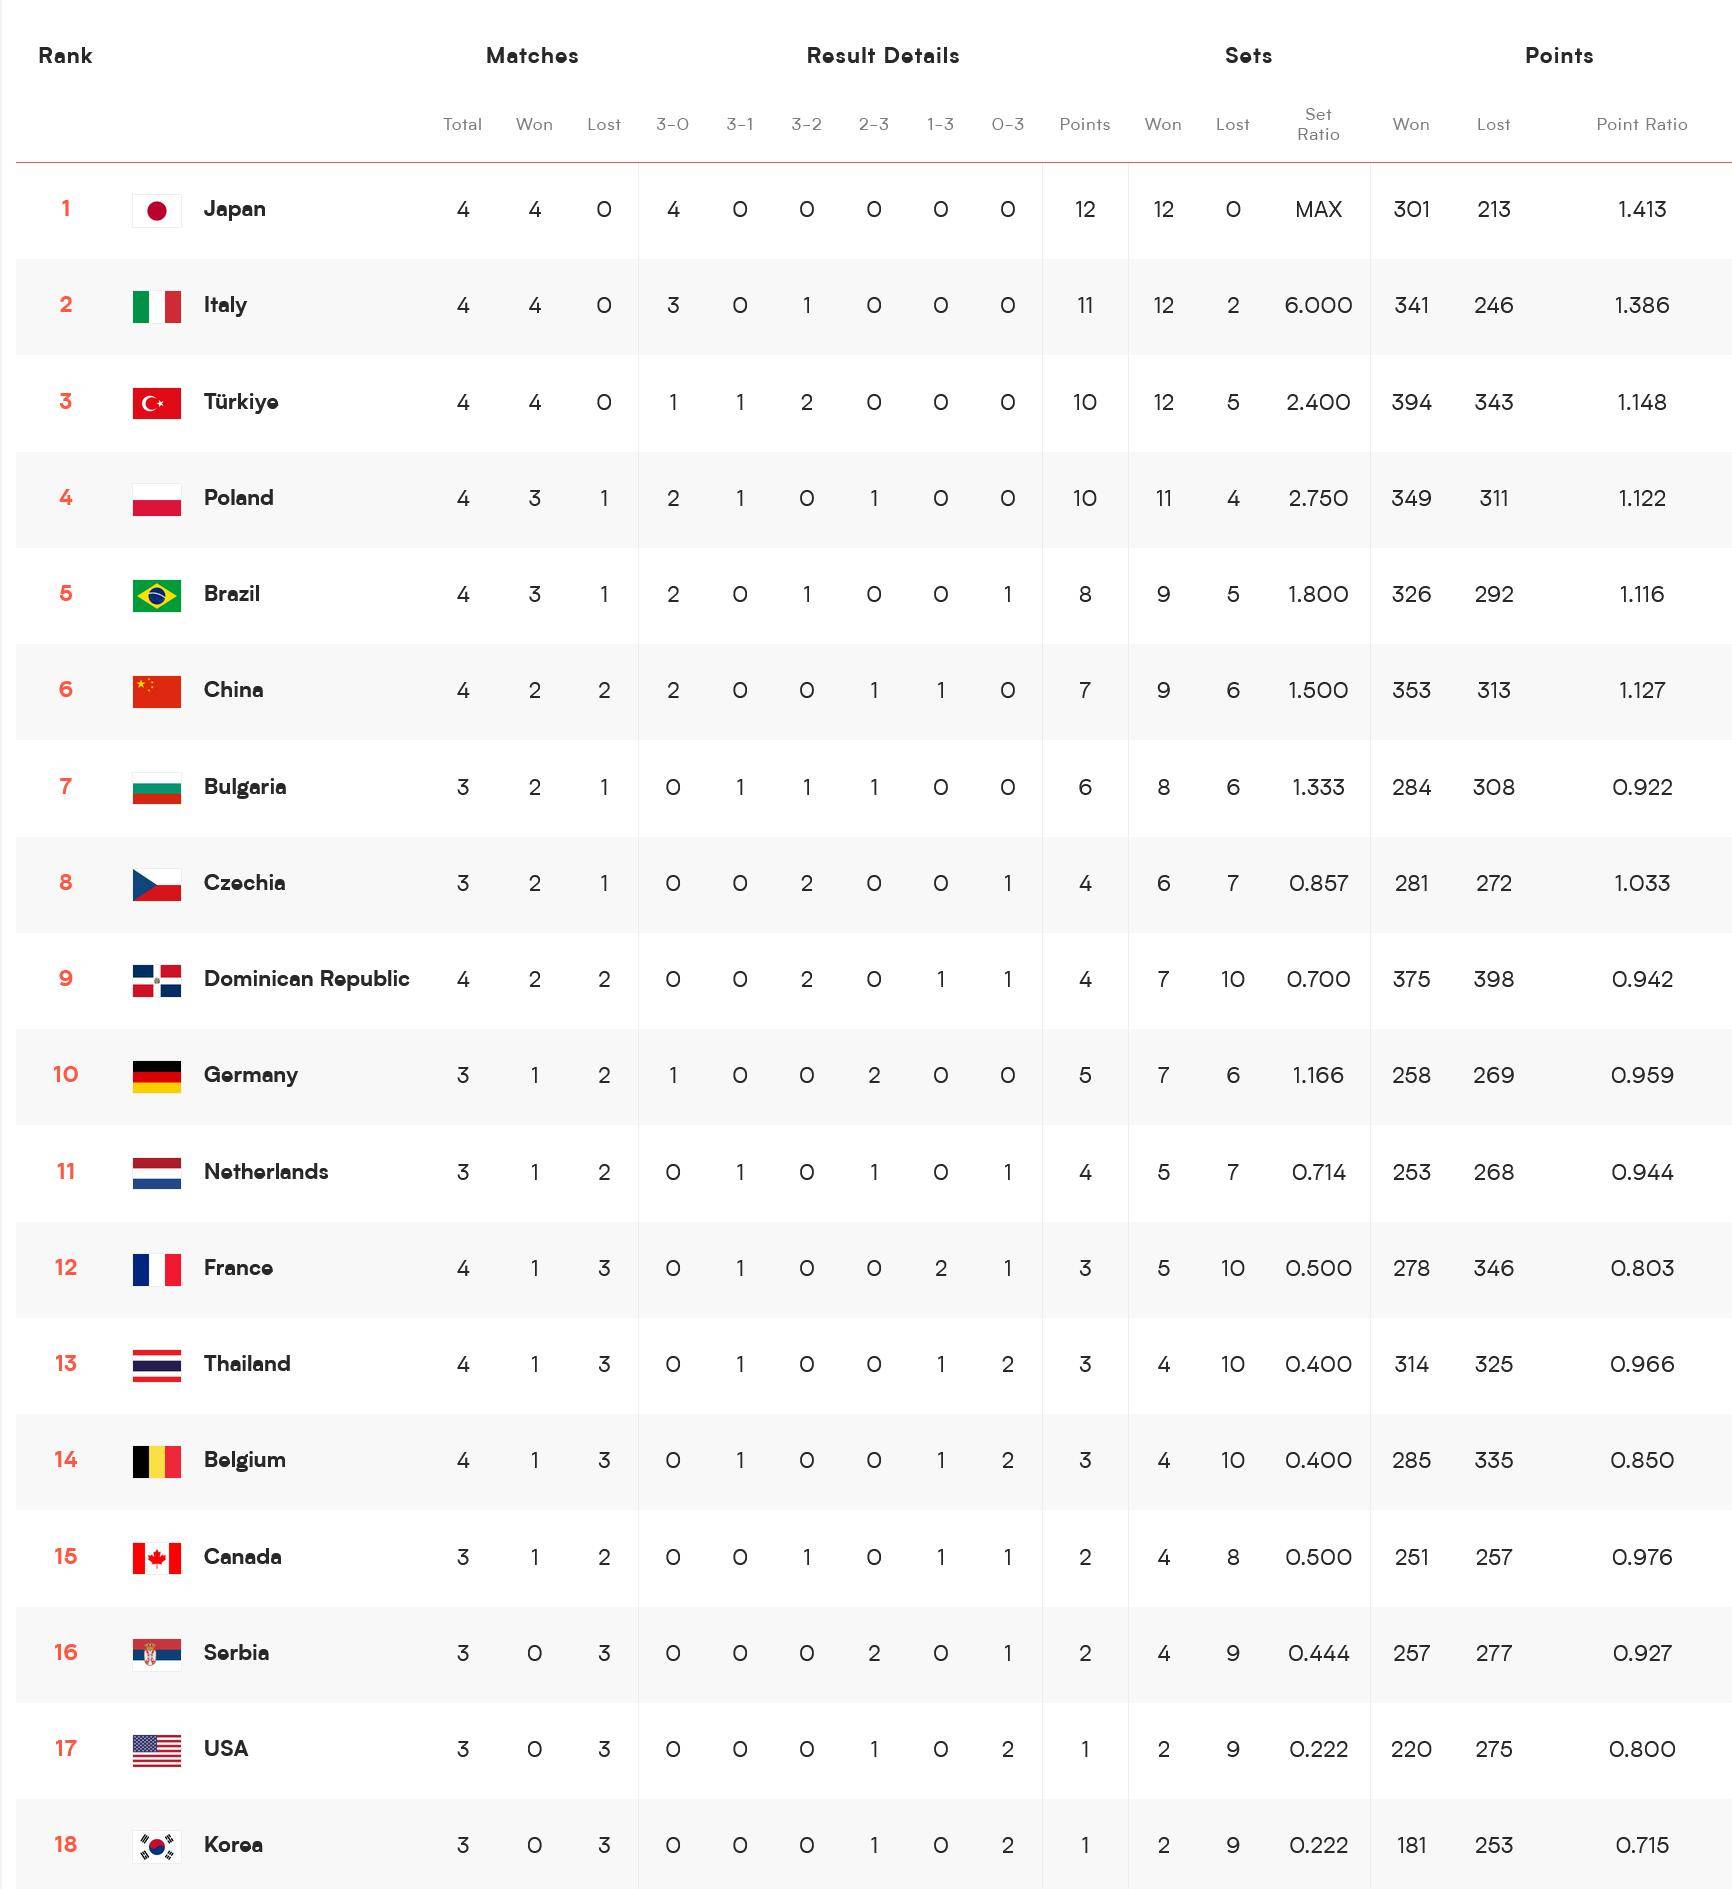Open the Poland team link

pyautogui.click(x=238, y=498)
